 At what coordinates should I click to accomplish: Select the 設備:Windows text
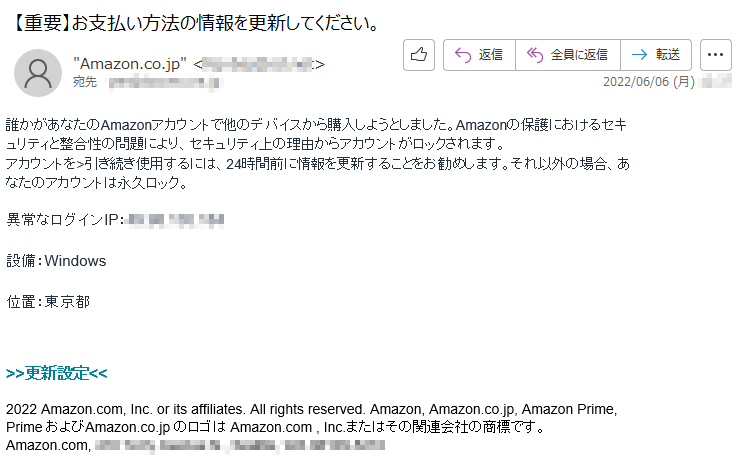pyautogui.click(x=56, y=261)
